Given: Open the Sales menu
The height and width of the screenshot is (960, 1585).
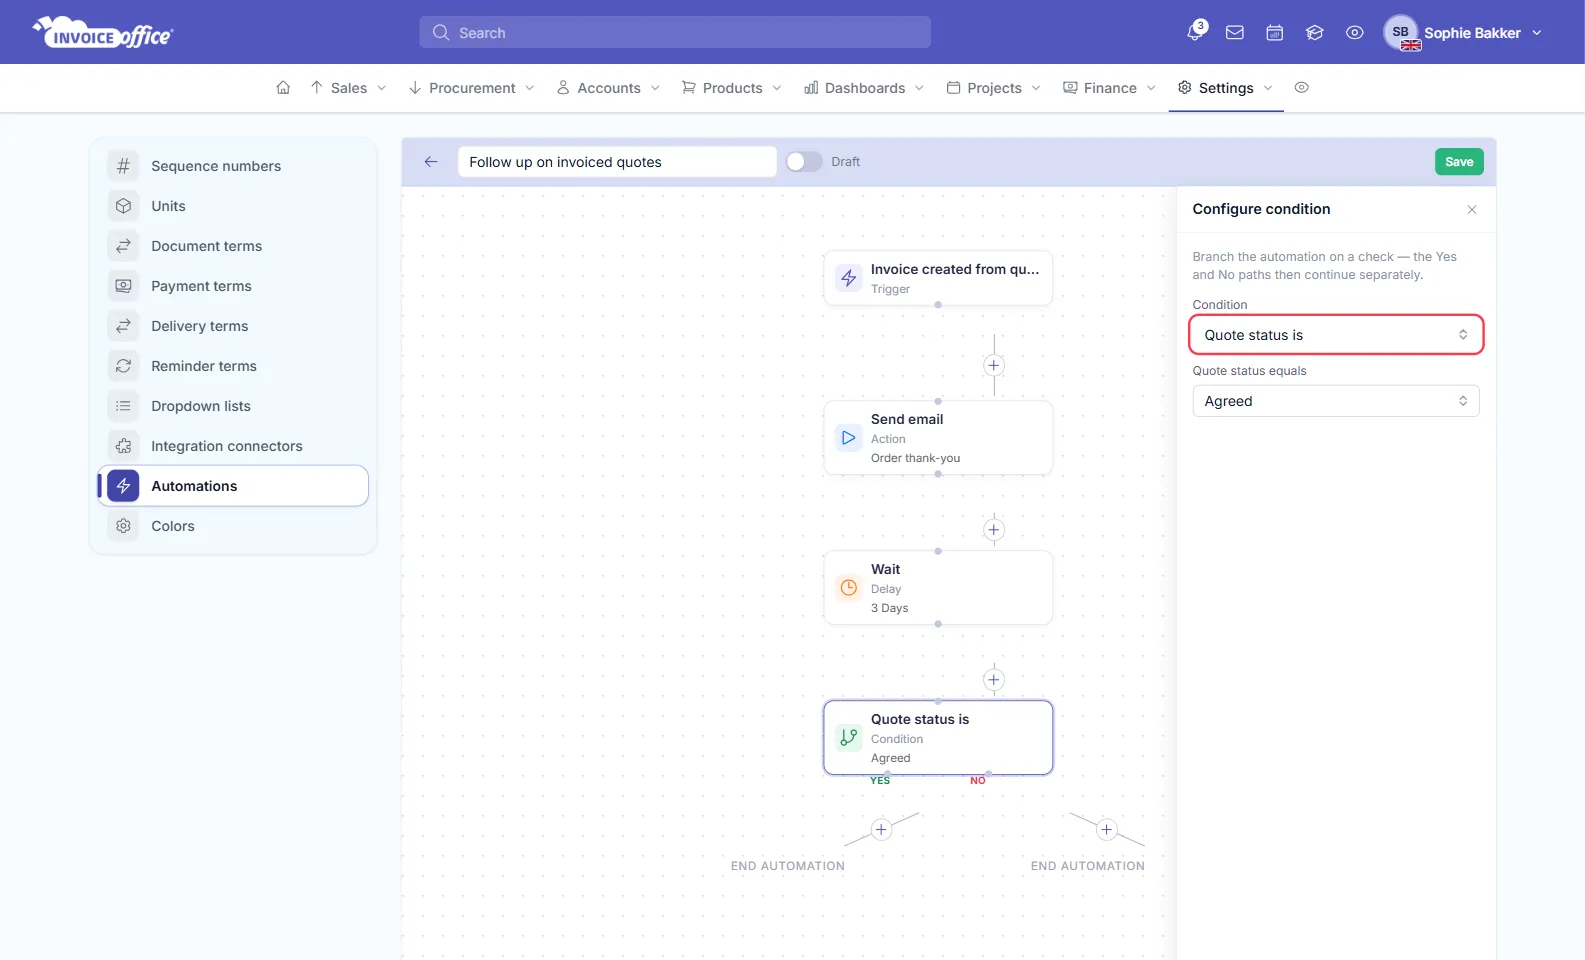Looking at the screenshot, I should 348,87.
